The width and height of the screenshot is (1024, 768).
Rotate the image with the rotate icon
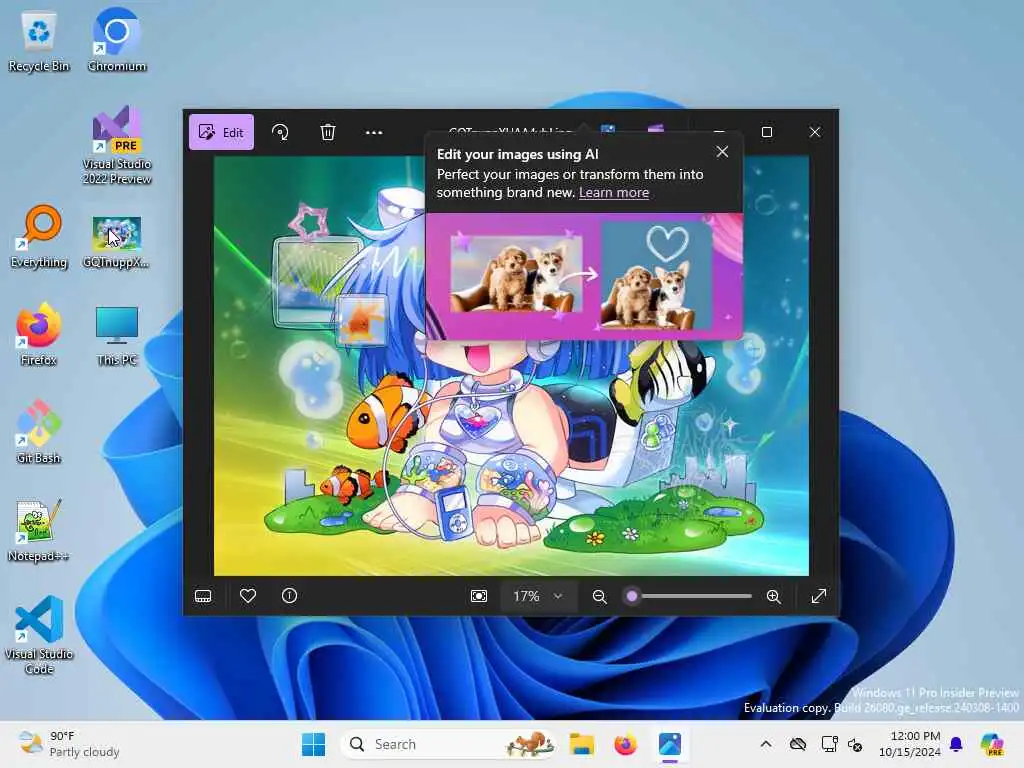[280, 133]
